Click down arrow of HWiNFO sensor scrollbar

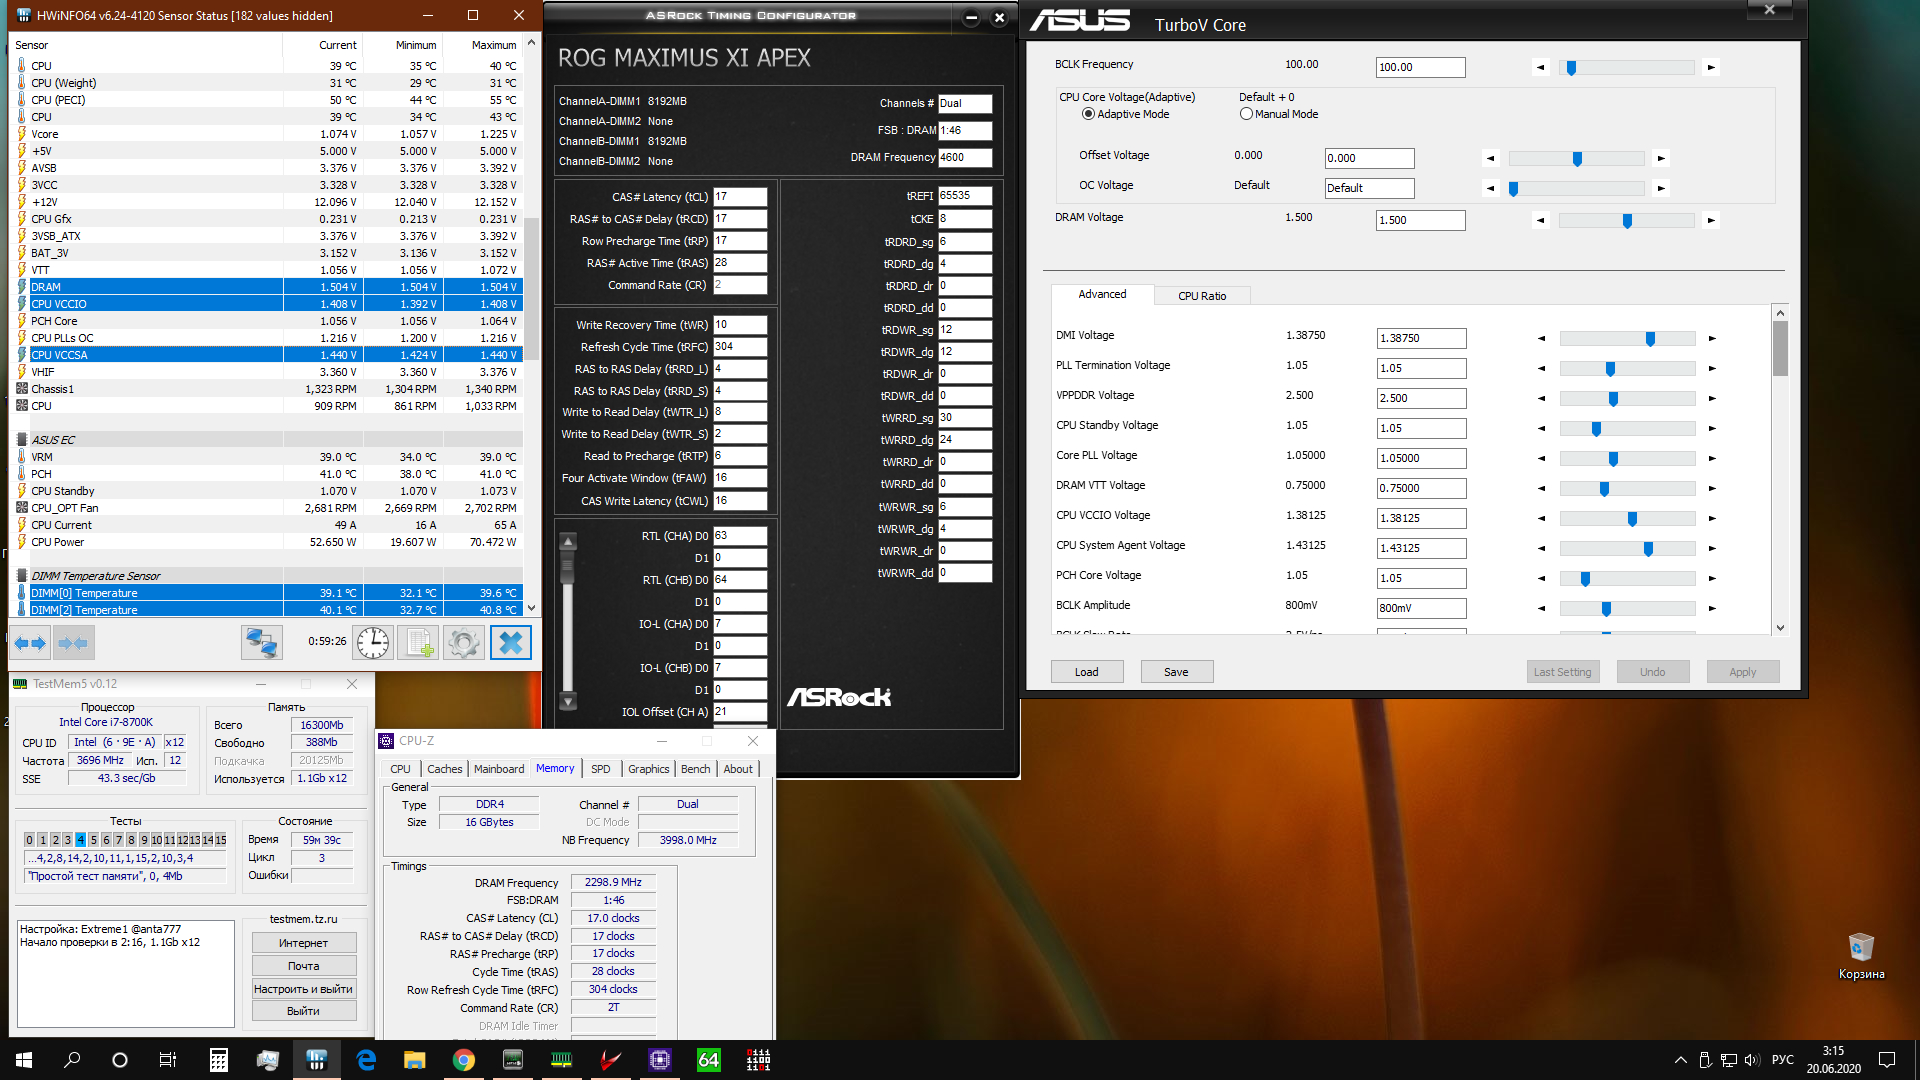531,607
